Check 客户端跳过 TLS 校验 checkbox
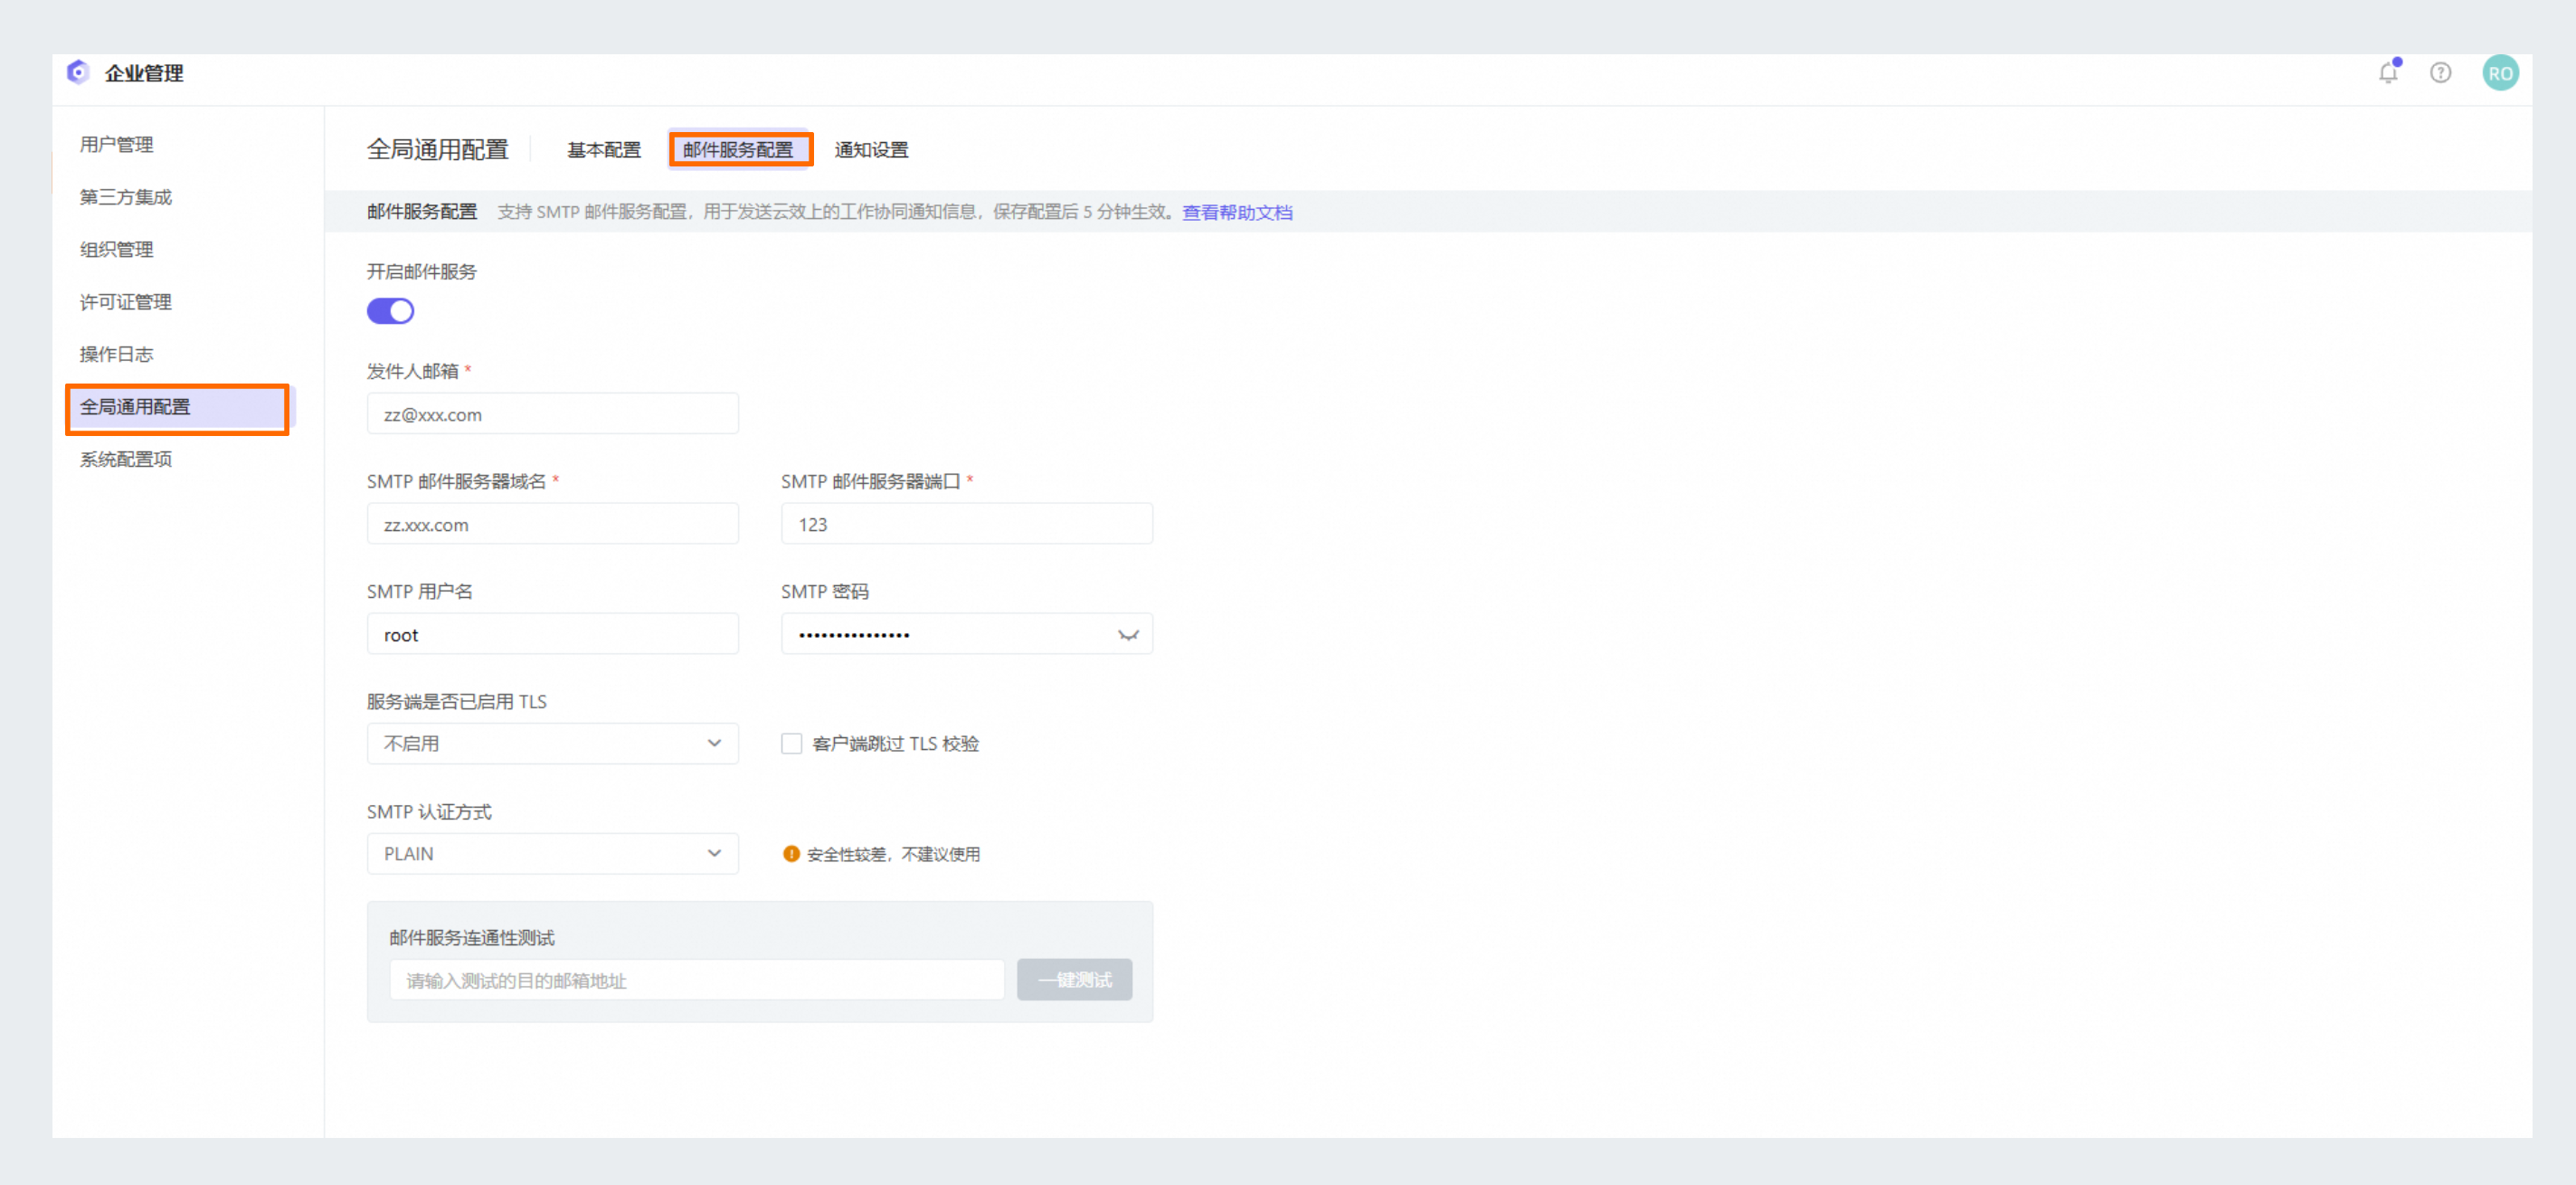Screen dimensions: 2576x1185 point(791,744)
